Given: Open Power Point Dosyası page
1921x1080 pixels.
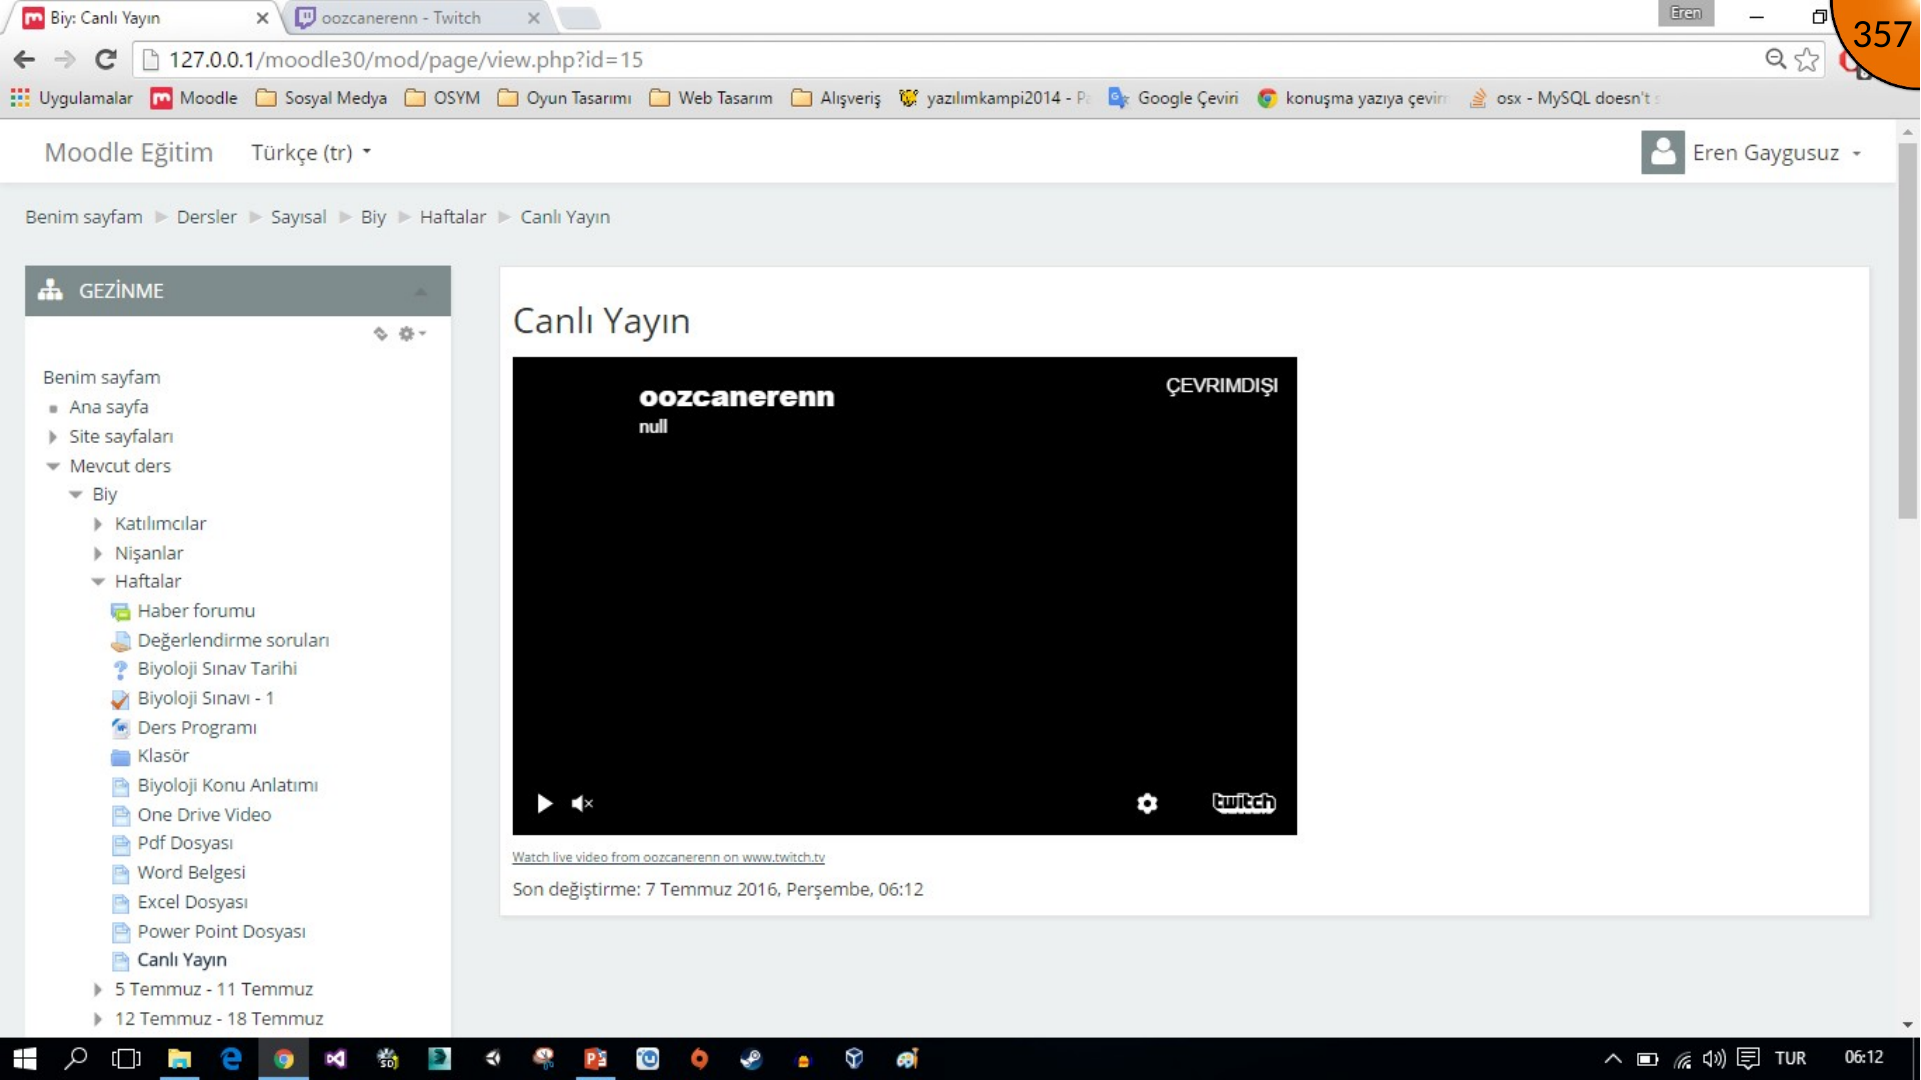Looking at the screenshot, I should pyautogui.click(x=222, y=931).
